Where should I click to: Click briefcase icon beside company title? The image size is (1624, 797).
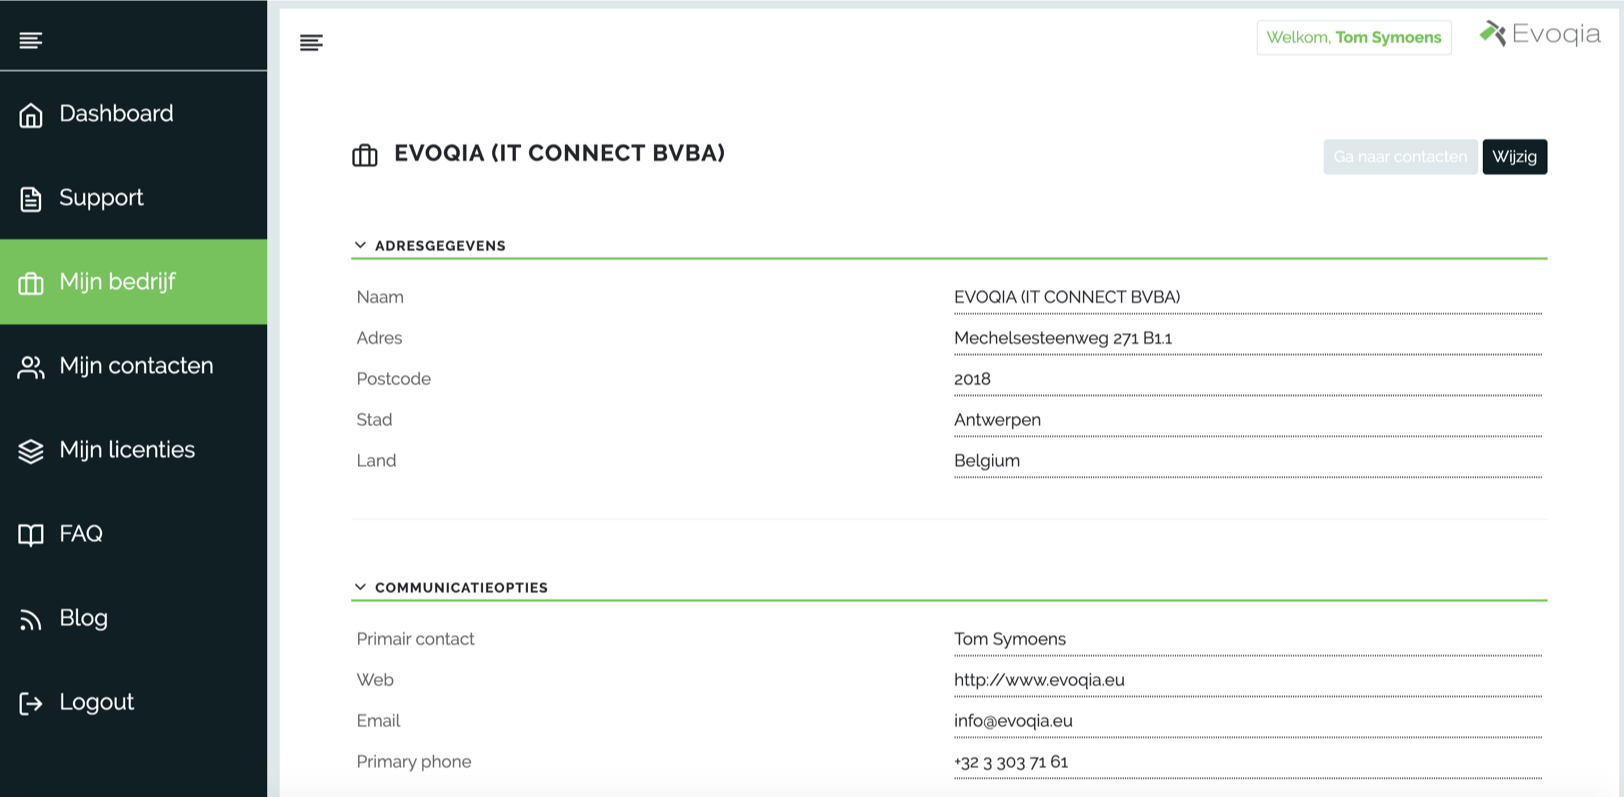pyautogui.click(x=365, y=155)
